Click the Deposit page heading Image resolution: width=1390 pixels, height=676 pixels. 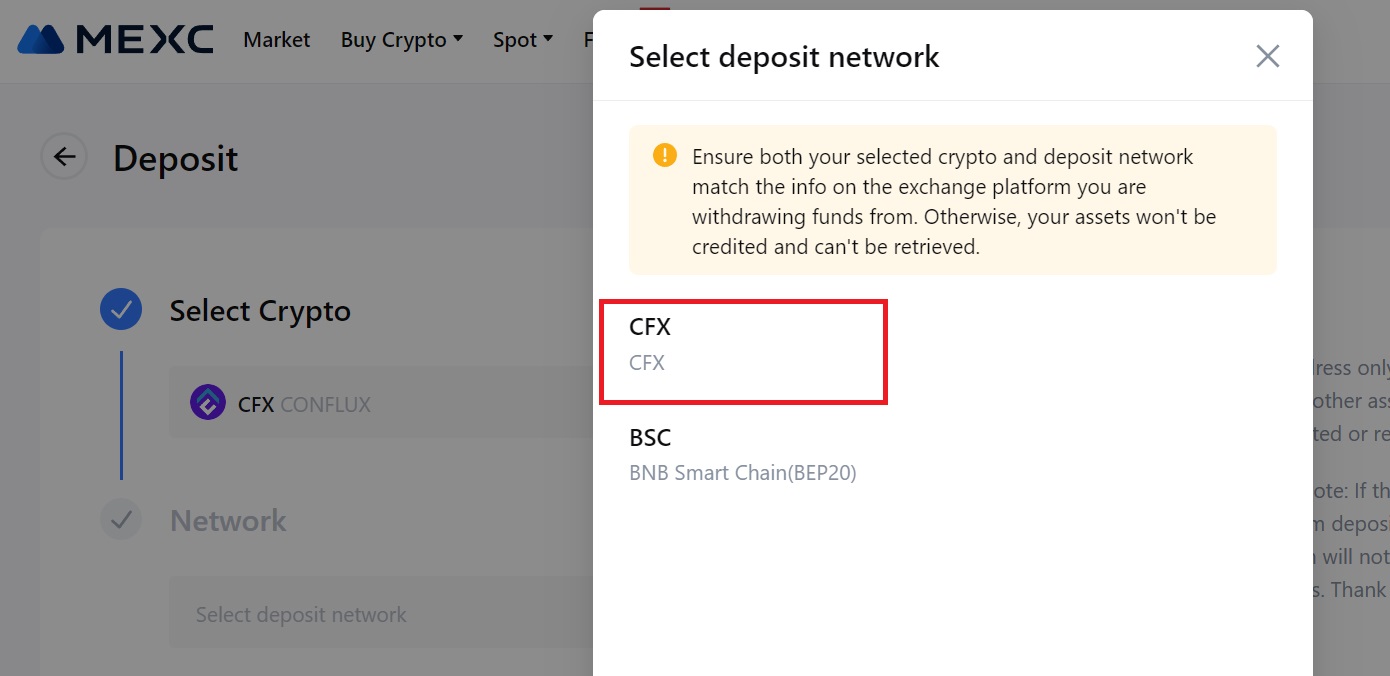[x=175, y=158]
